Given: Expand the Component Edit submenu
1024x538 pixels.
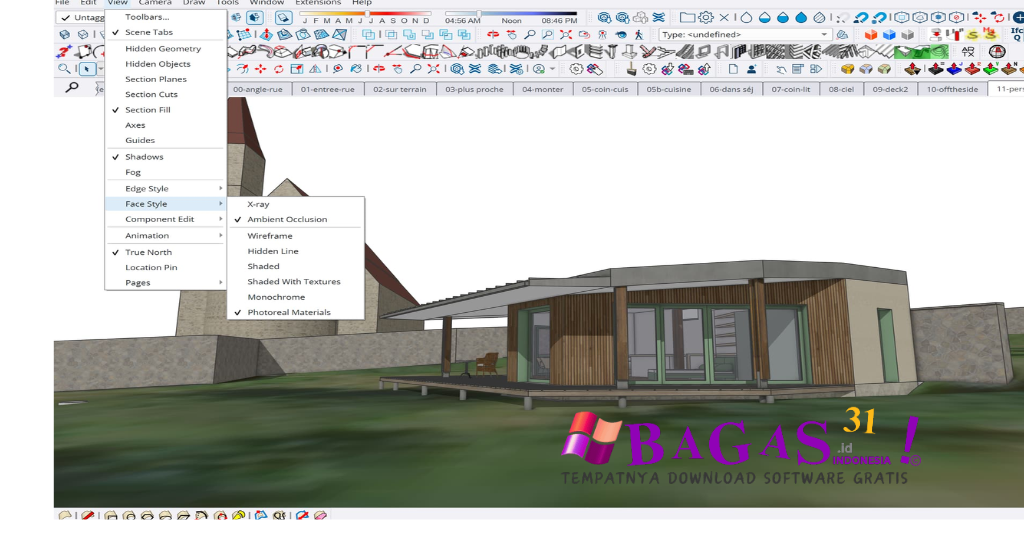Looking at the screenshot, I should 166,219.
